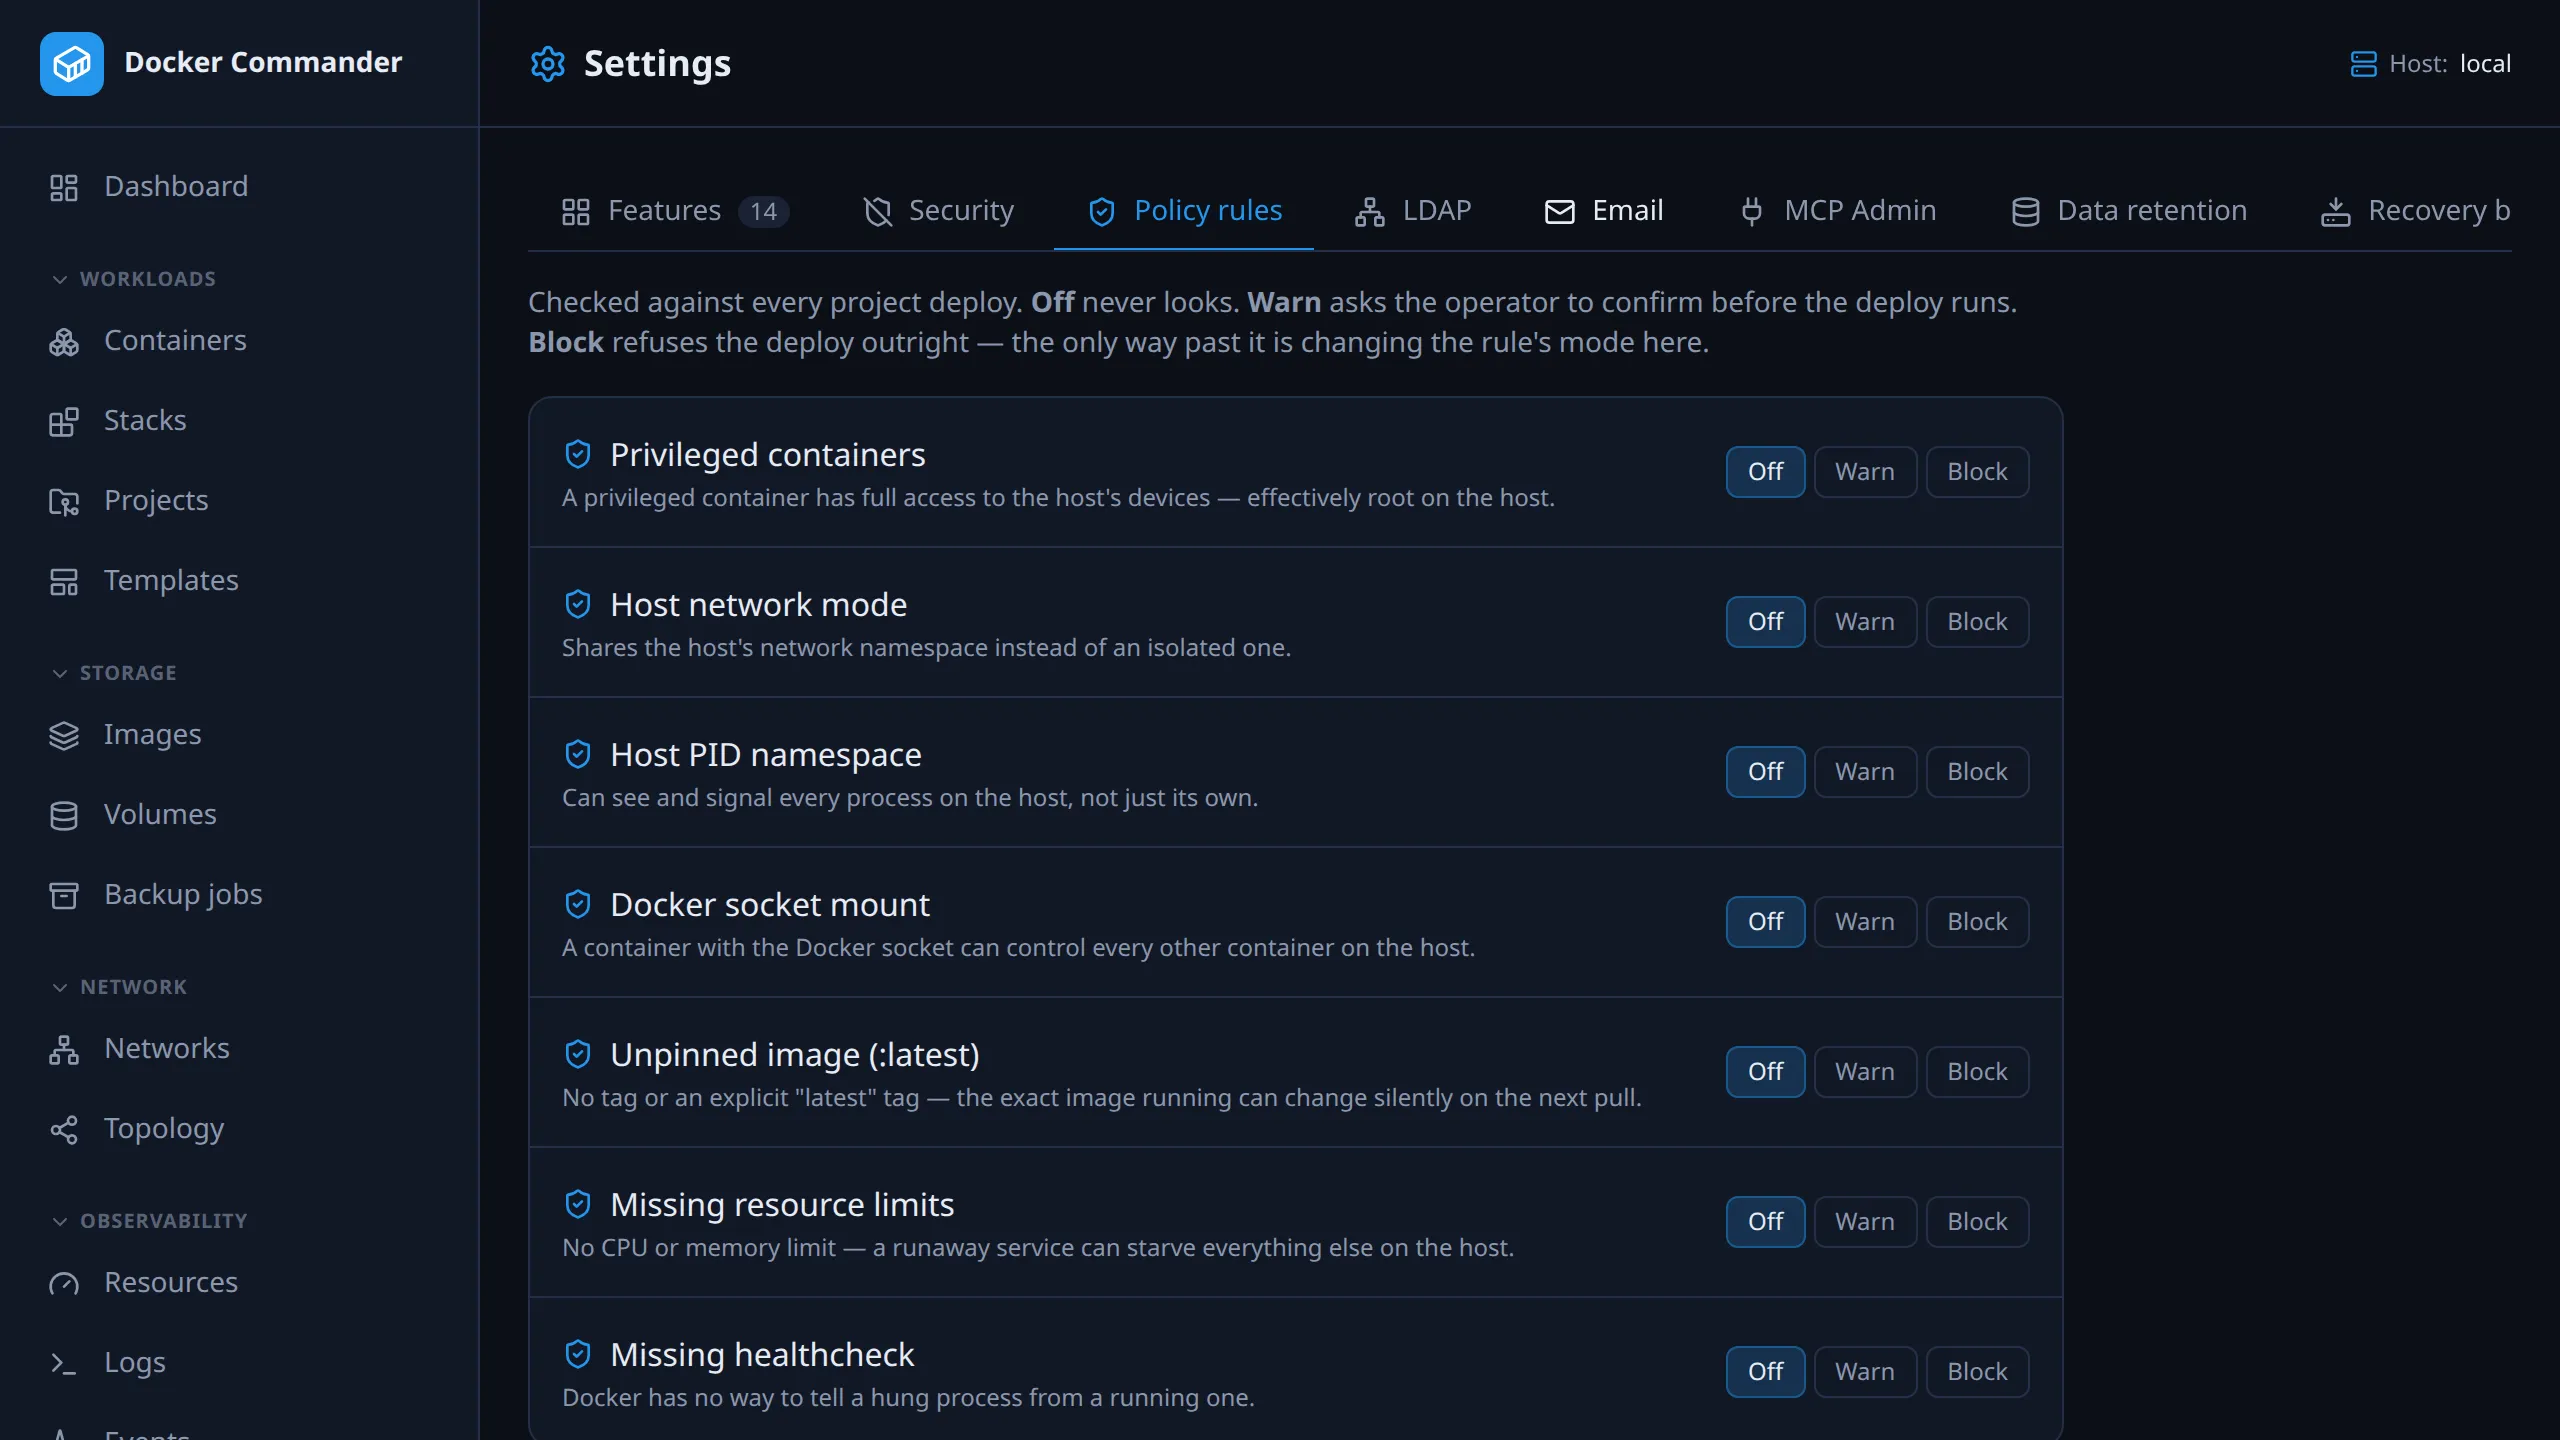
Task: Switch to the Features tab
Action: point(675,211)
